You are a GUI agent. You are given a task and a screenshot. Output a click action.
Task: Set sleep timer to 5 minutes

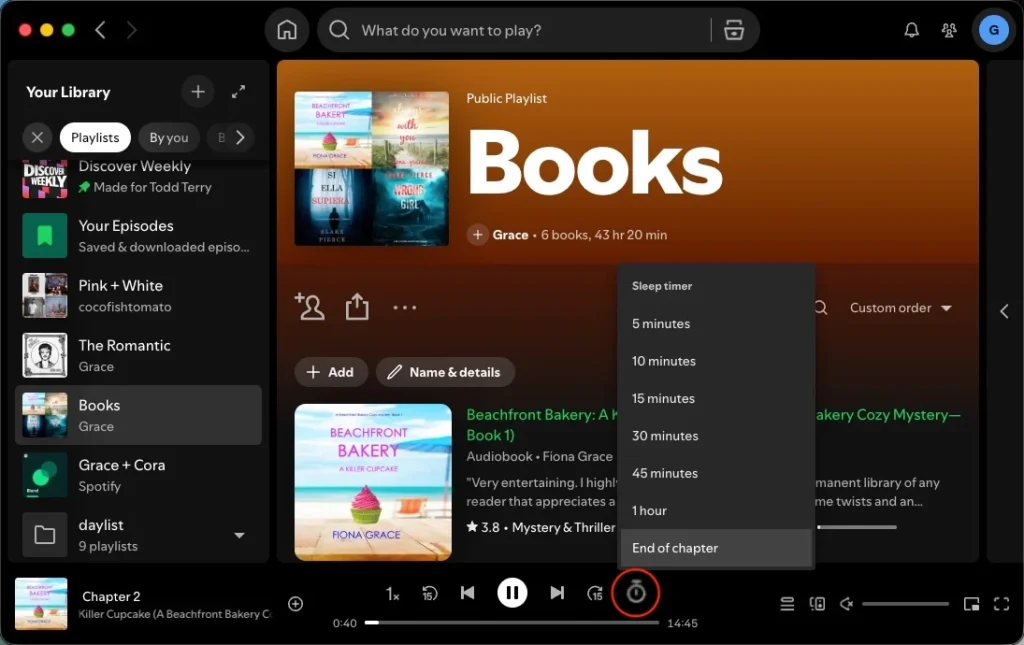point(715,323)
